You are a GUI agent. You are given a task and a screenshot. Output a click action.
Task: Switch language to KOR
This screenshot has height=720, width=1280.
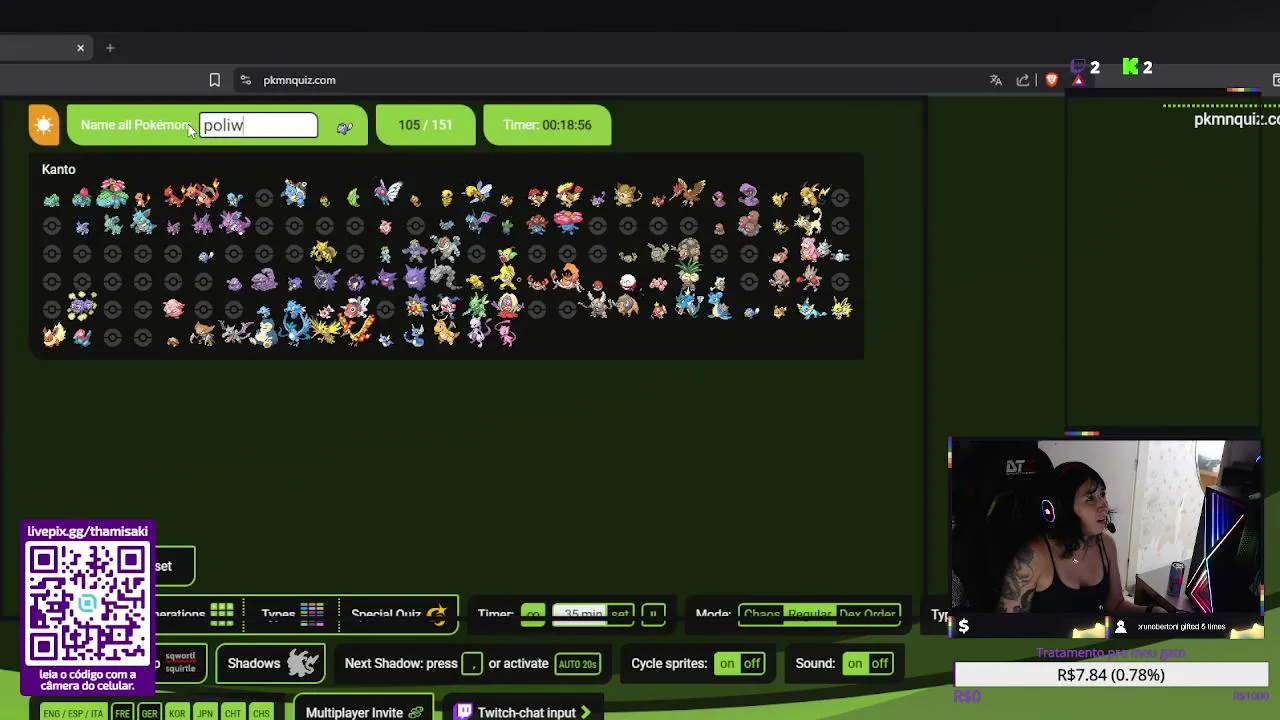point(177,713)
